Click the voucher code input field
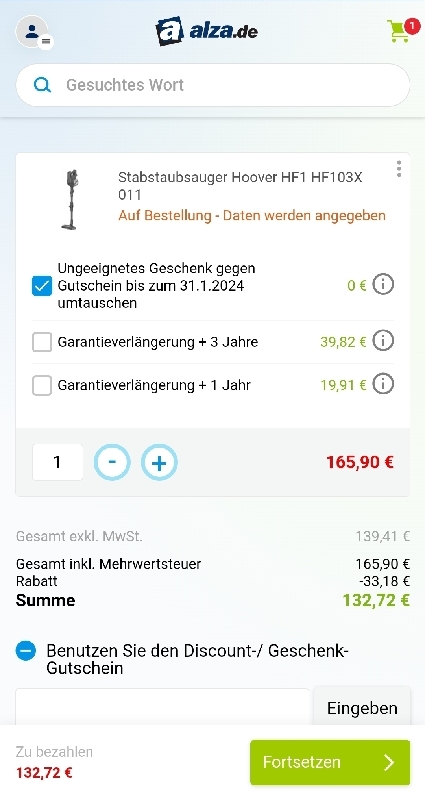This screenshot has height=800, width=425. click(x=162, y=707)
